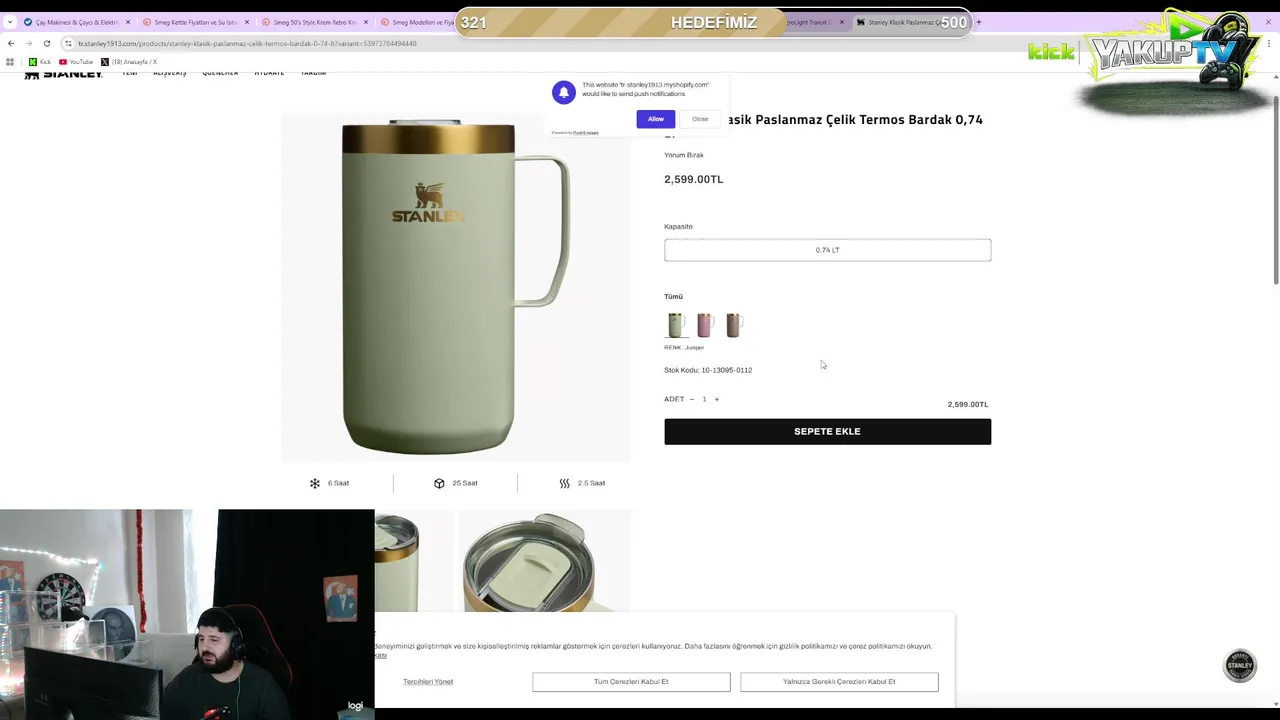Open the (18) Anasayfa / X bookmark

pyautogui.click(x=129, y=62)
